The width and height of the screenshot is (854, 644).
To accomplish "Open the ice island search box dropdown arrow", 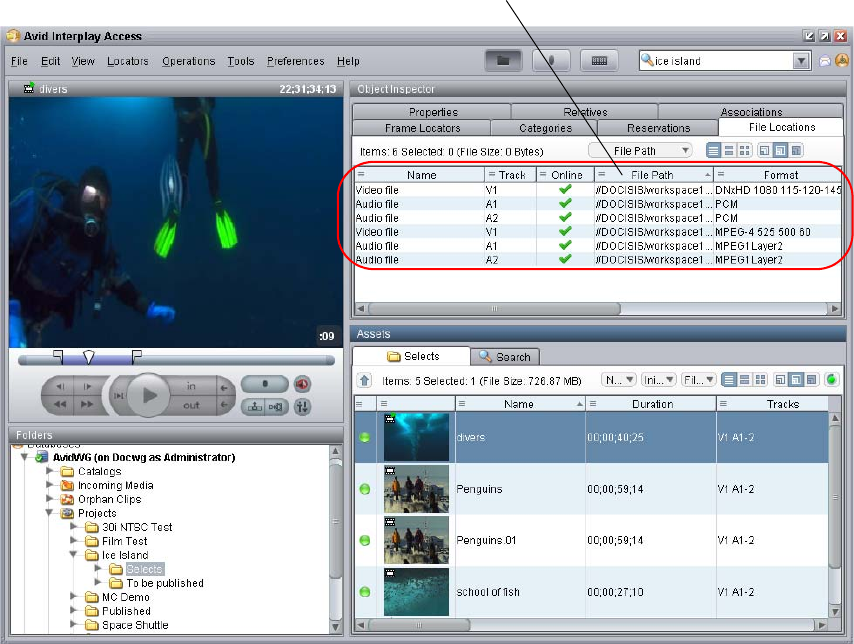I will (x=800, y=61).
